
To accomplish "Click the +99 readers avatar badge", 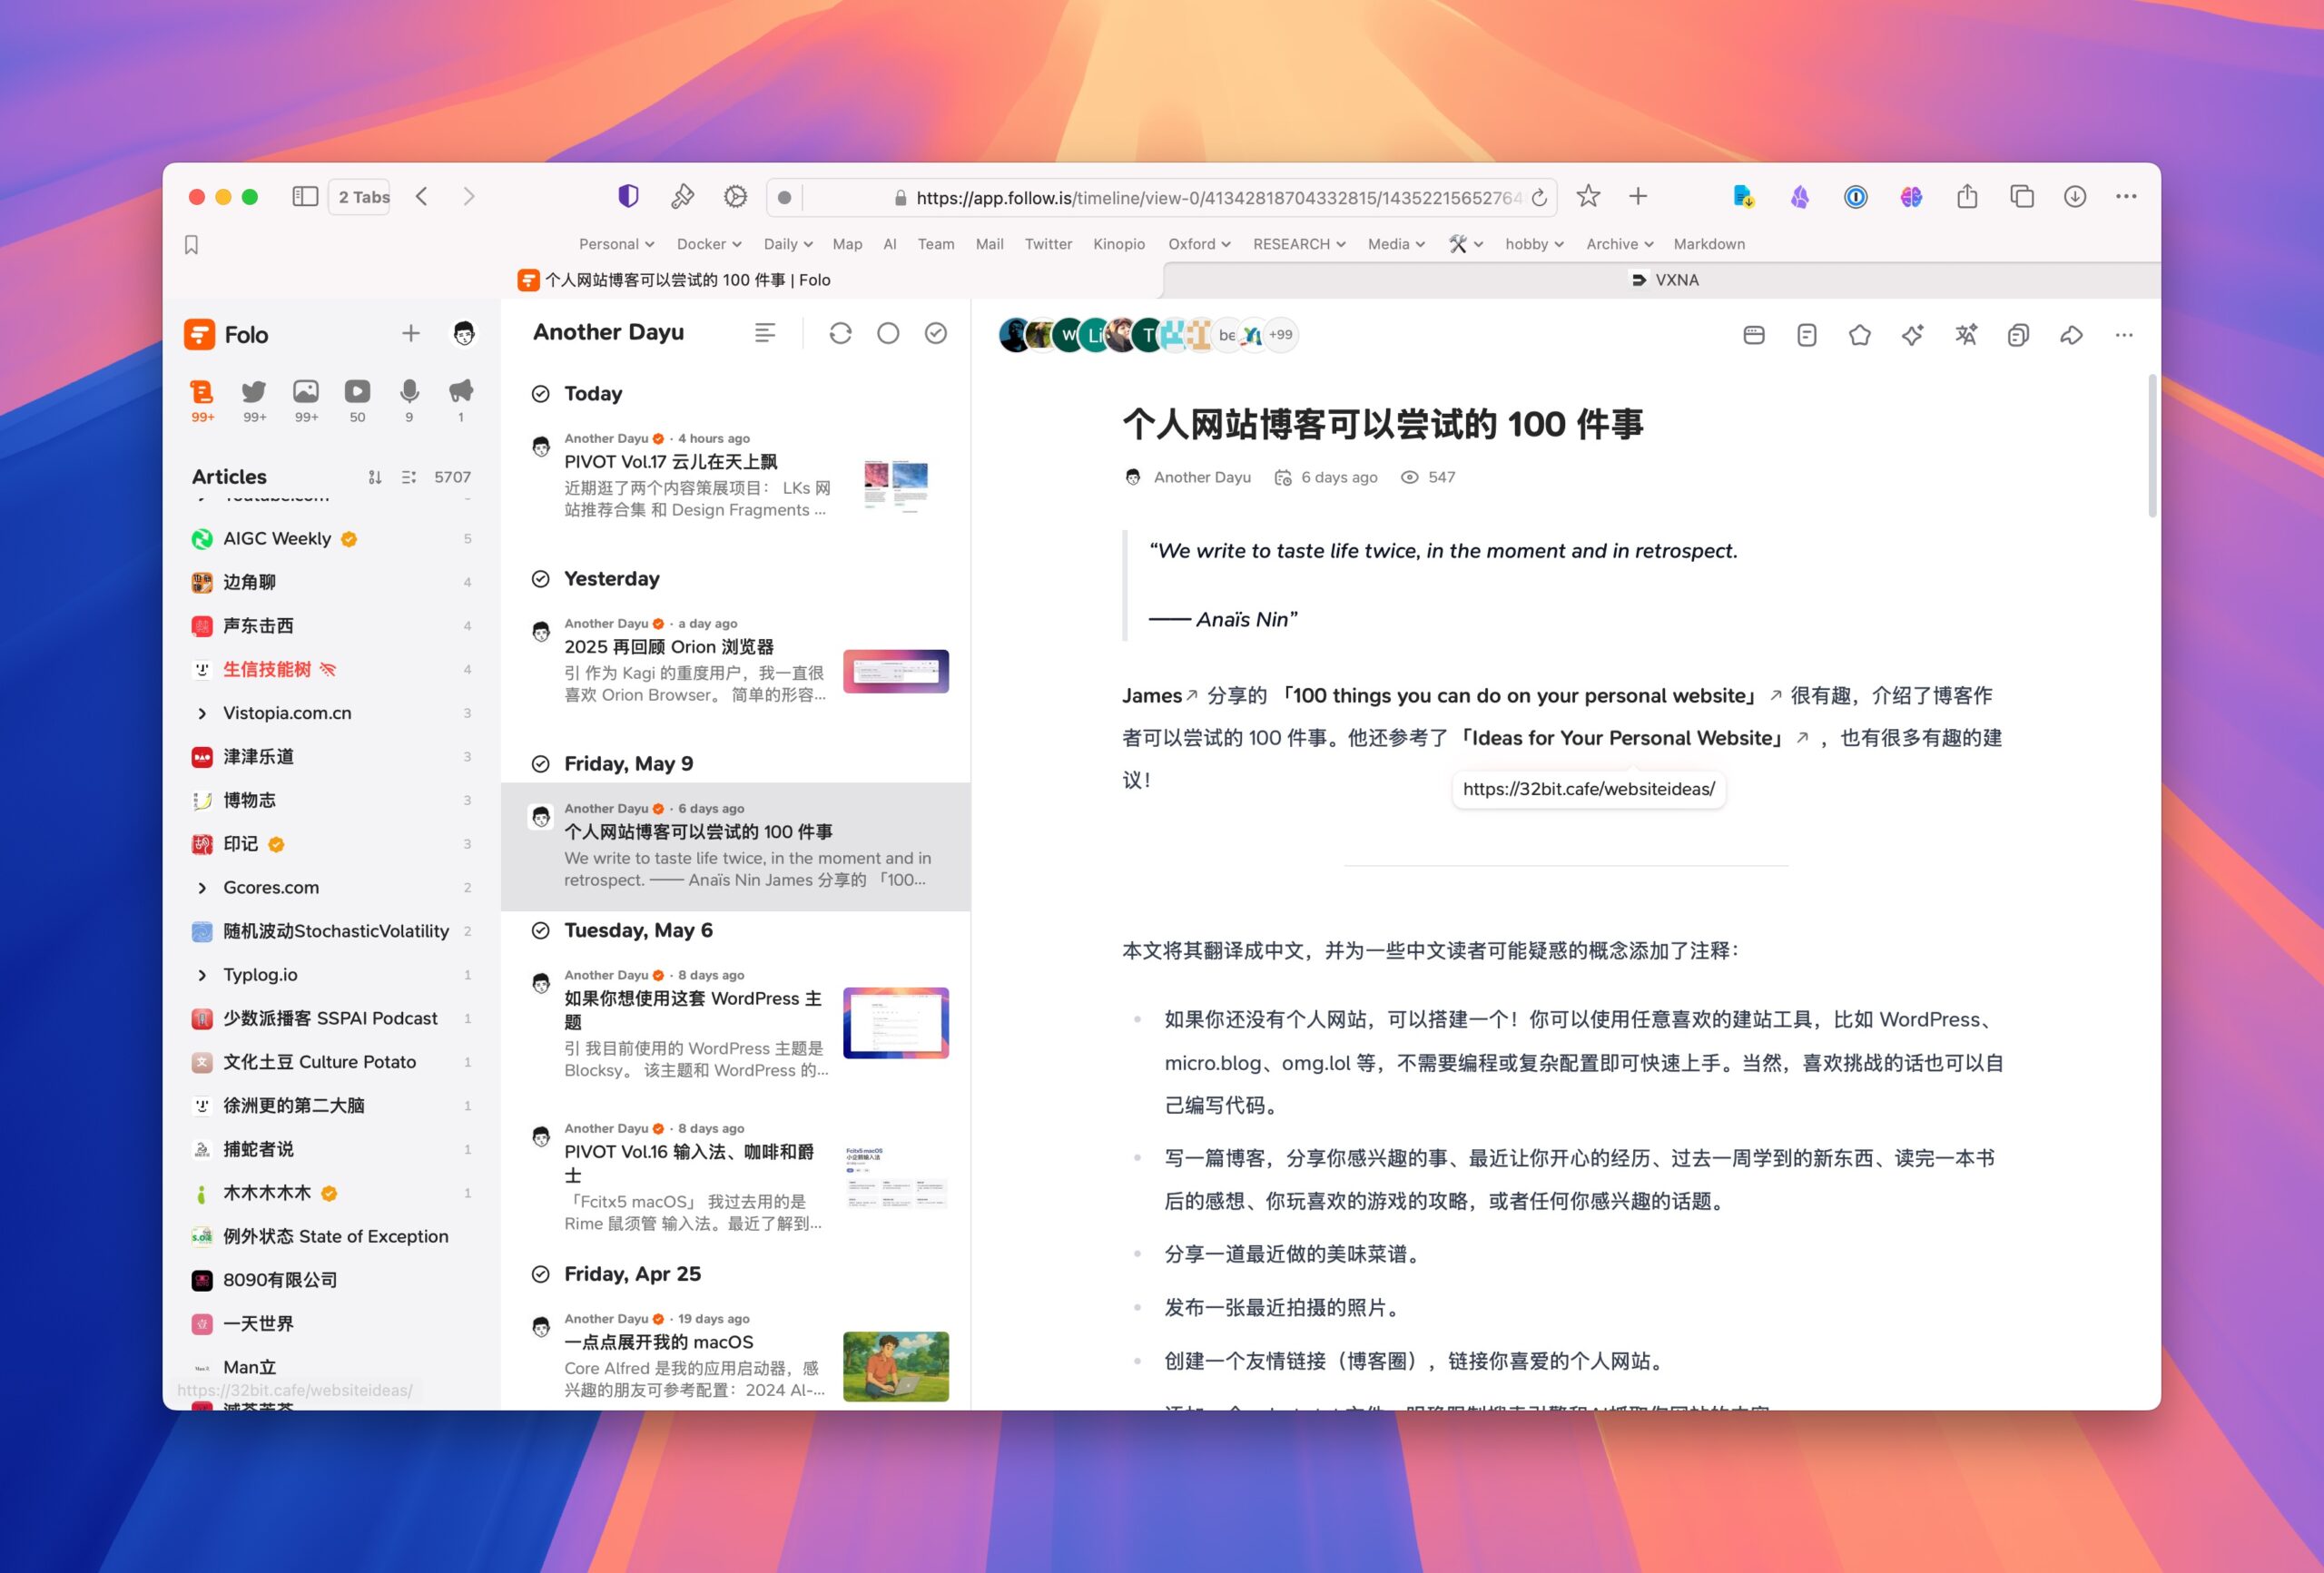I will 1281,335.
